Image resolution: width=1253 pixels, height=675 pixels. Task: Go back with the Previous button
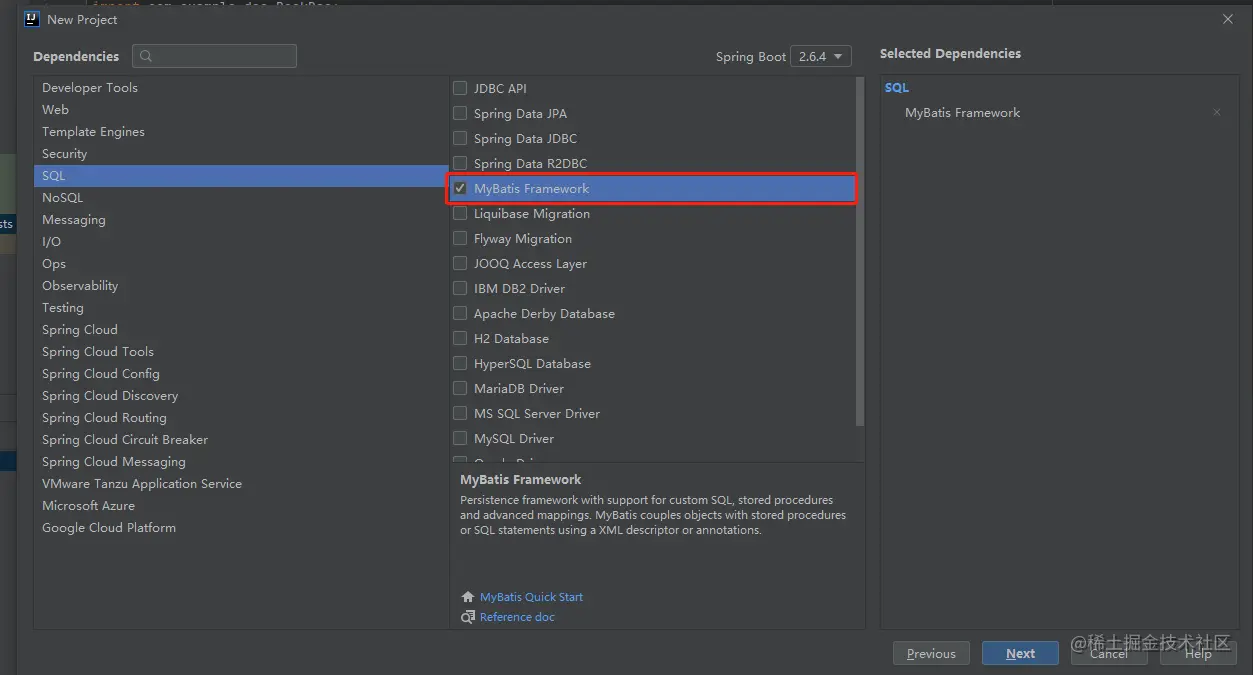(931, 654)
